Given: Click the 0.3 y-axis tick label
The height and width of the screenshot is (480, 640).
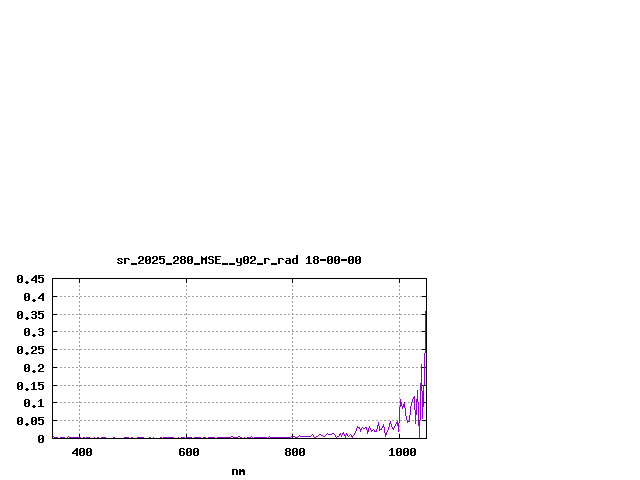Looking at the screenshot, I should coord(33,332).
